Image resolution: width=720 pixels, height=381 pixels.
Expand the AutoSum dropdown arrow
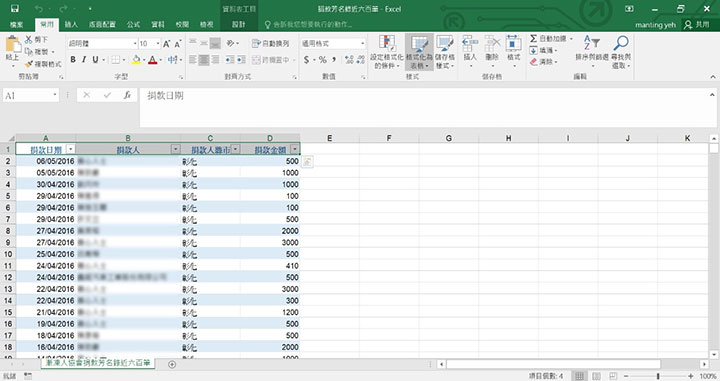coord(571,39)
